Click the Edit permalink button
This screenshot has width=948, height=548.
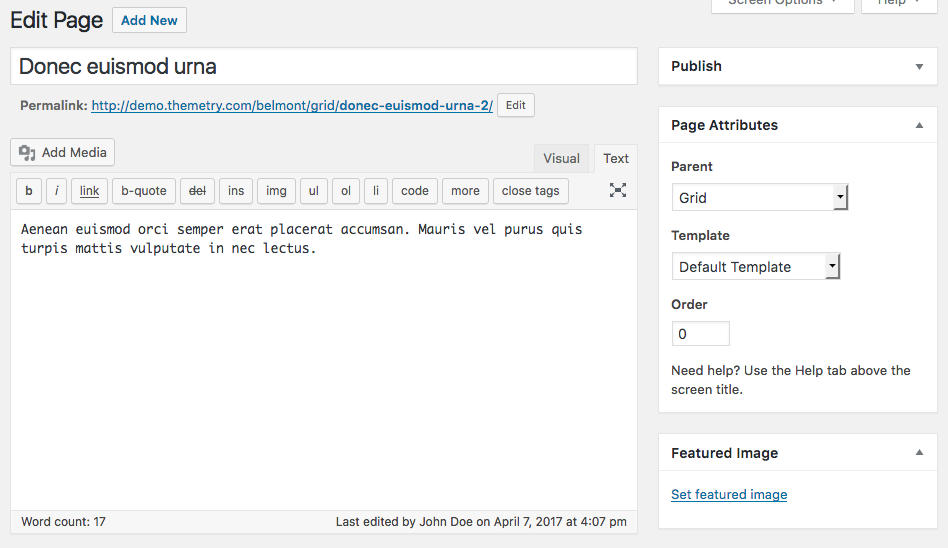(516, 105)
